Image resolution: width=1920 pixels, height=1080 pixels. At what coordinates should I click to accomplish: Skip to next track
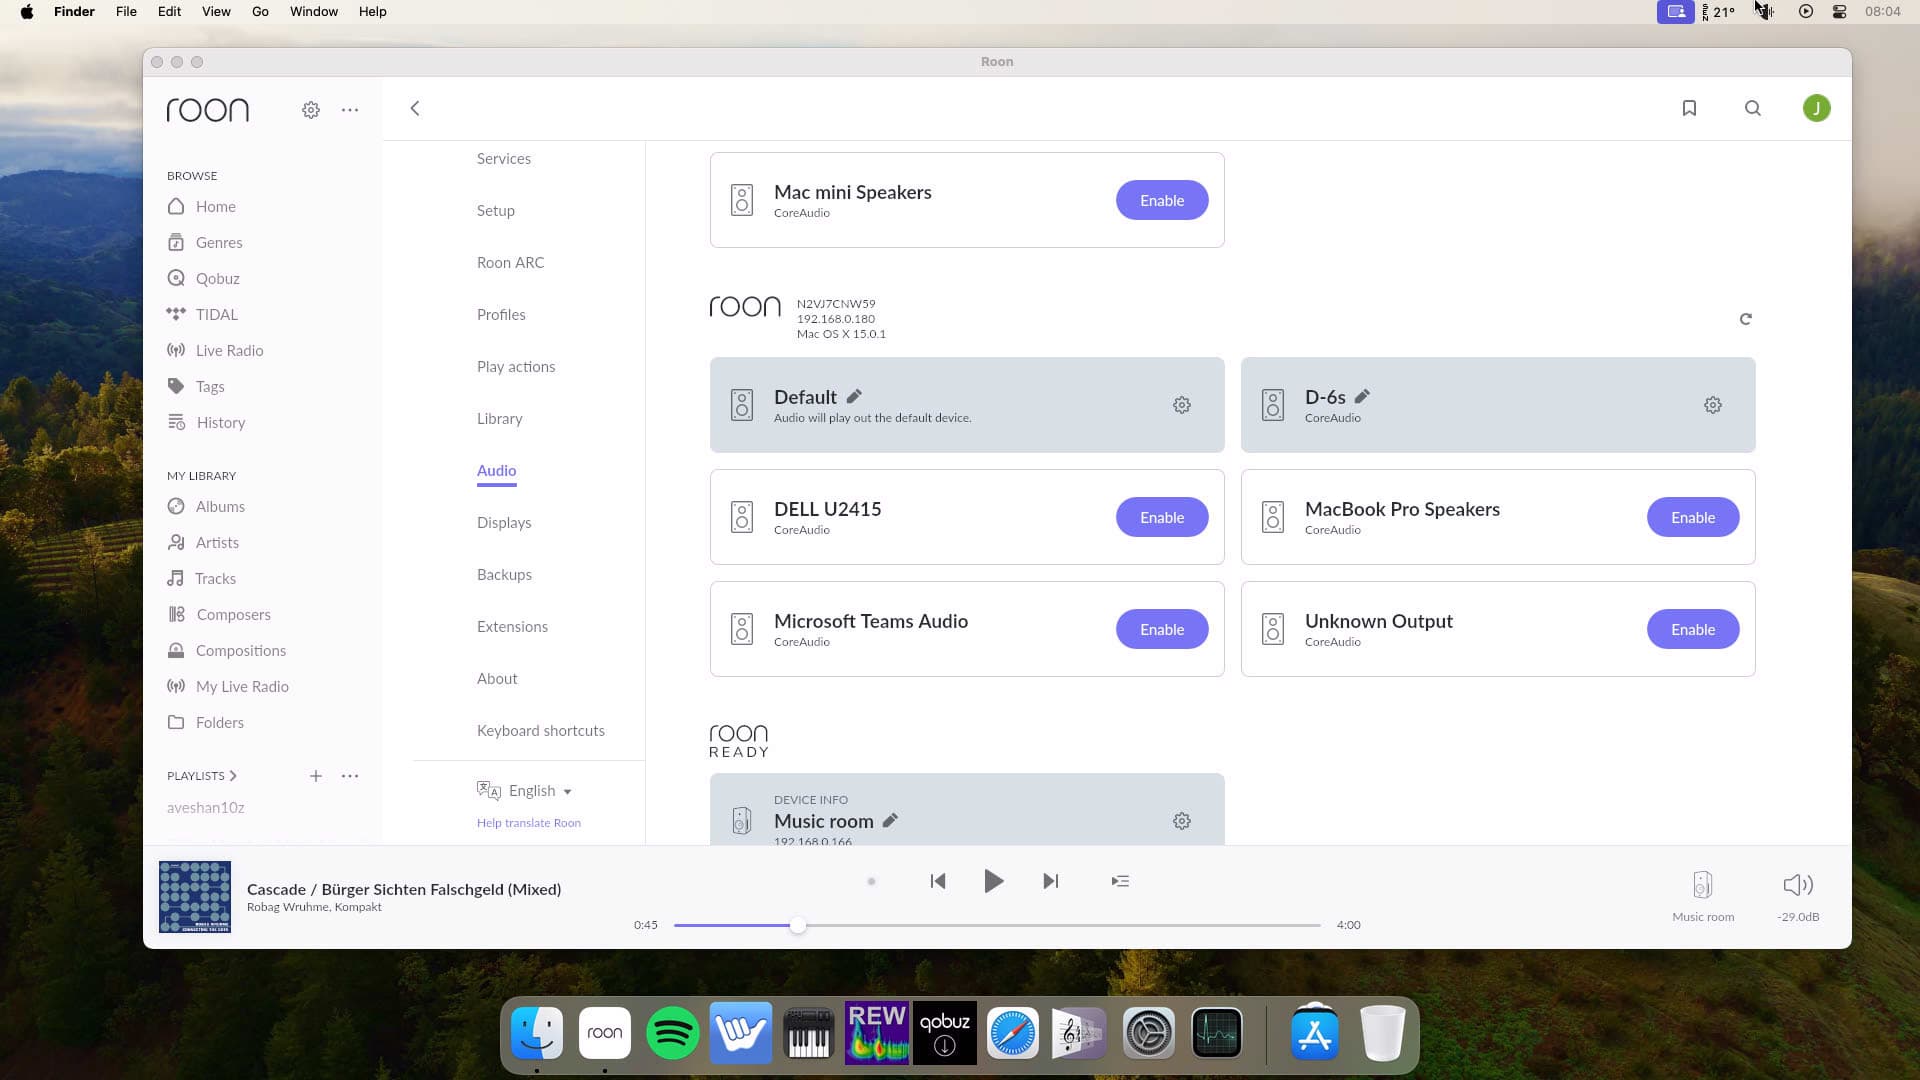pos(1050,881)
